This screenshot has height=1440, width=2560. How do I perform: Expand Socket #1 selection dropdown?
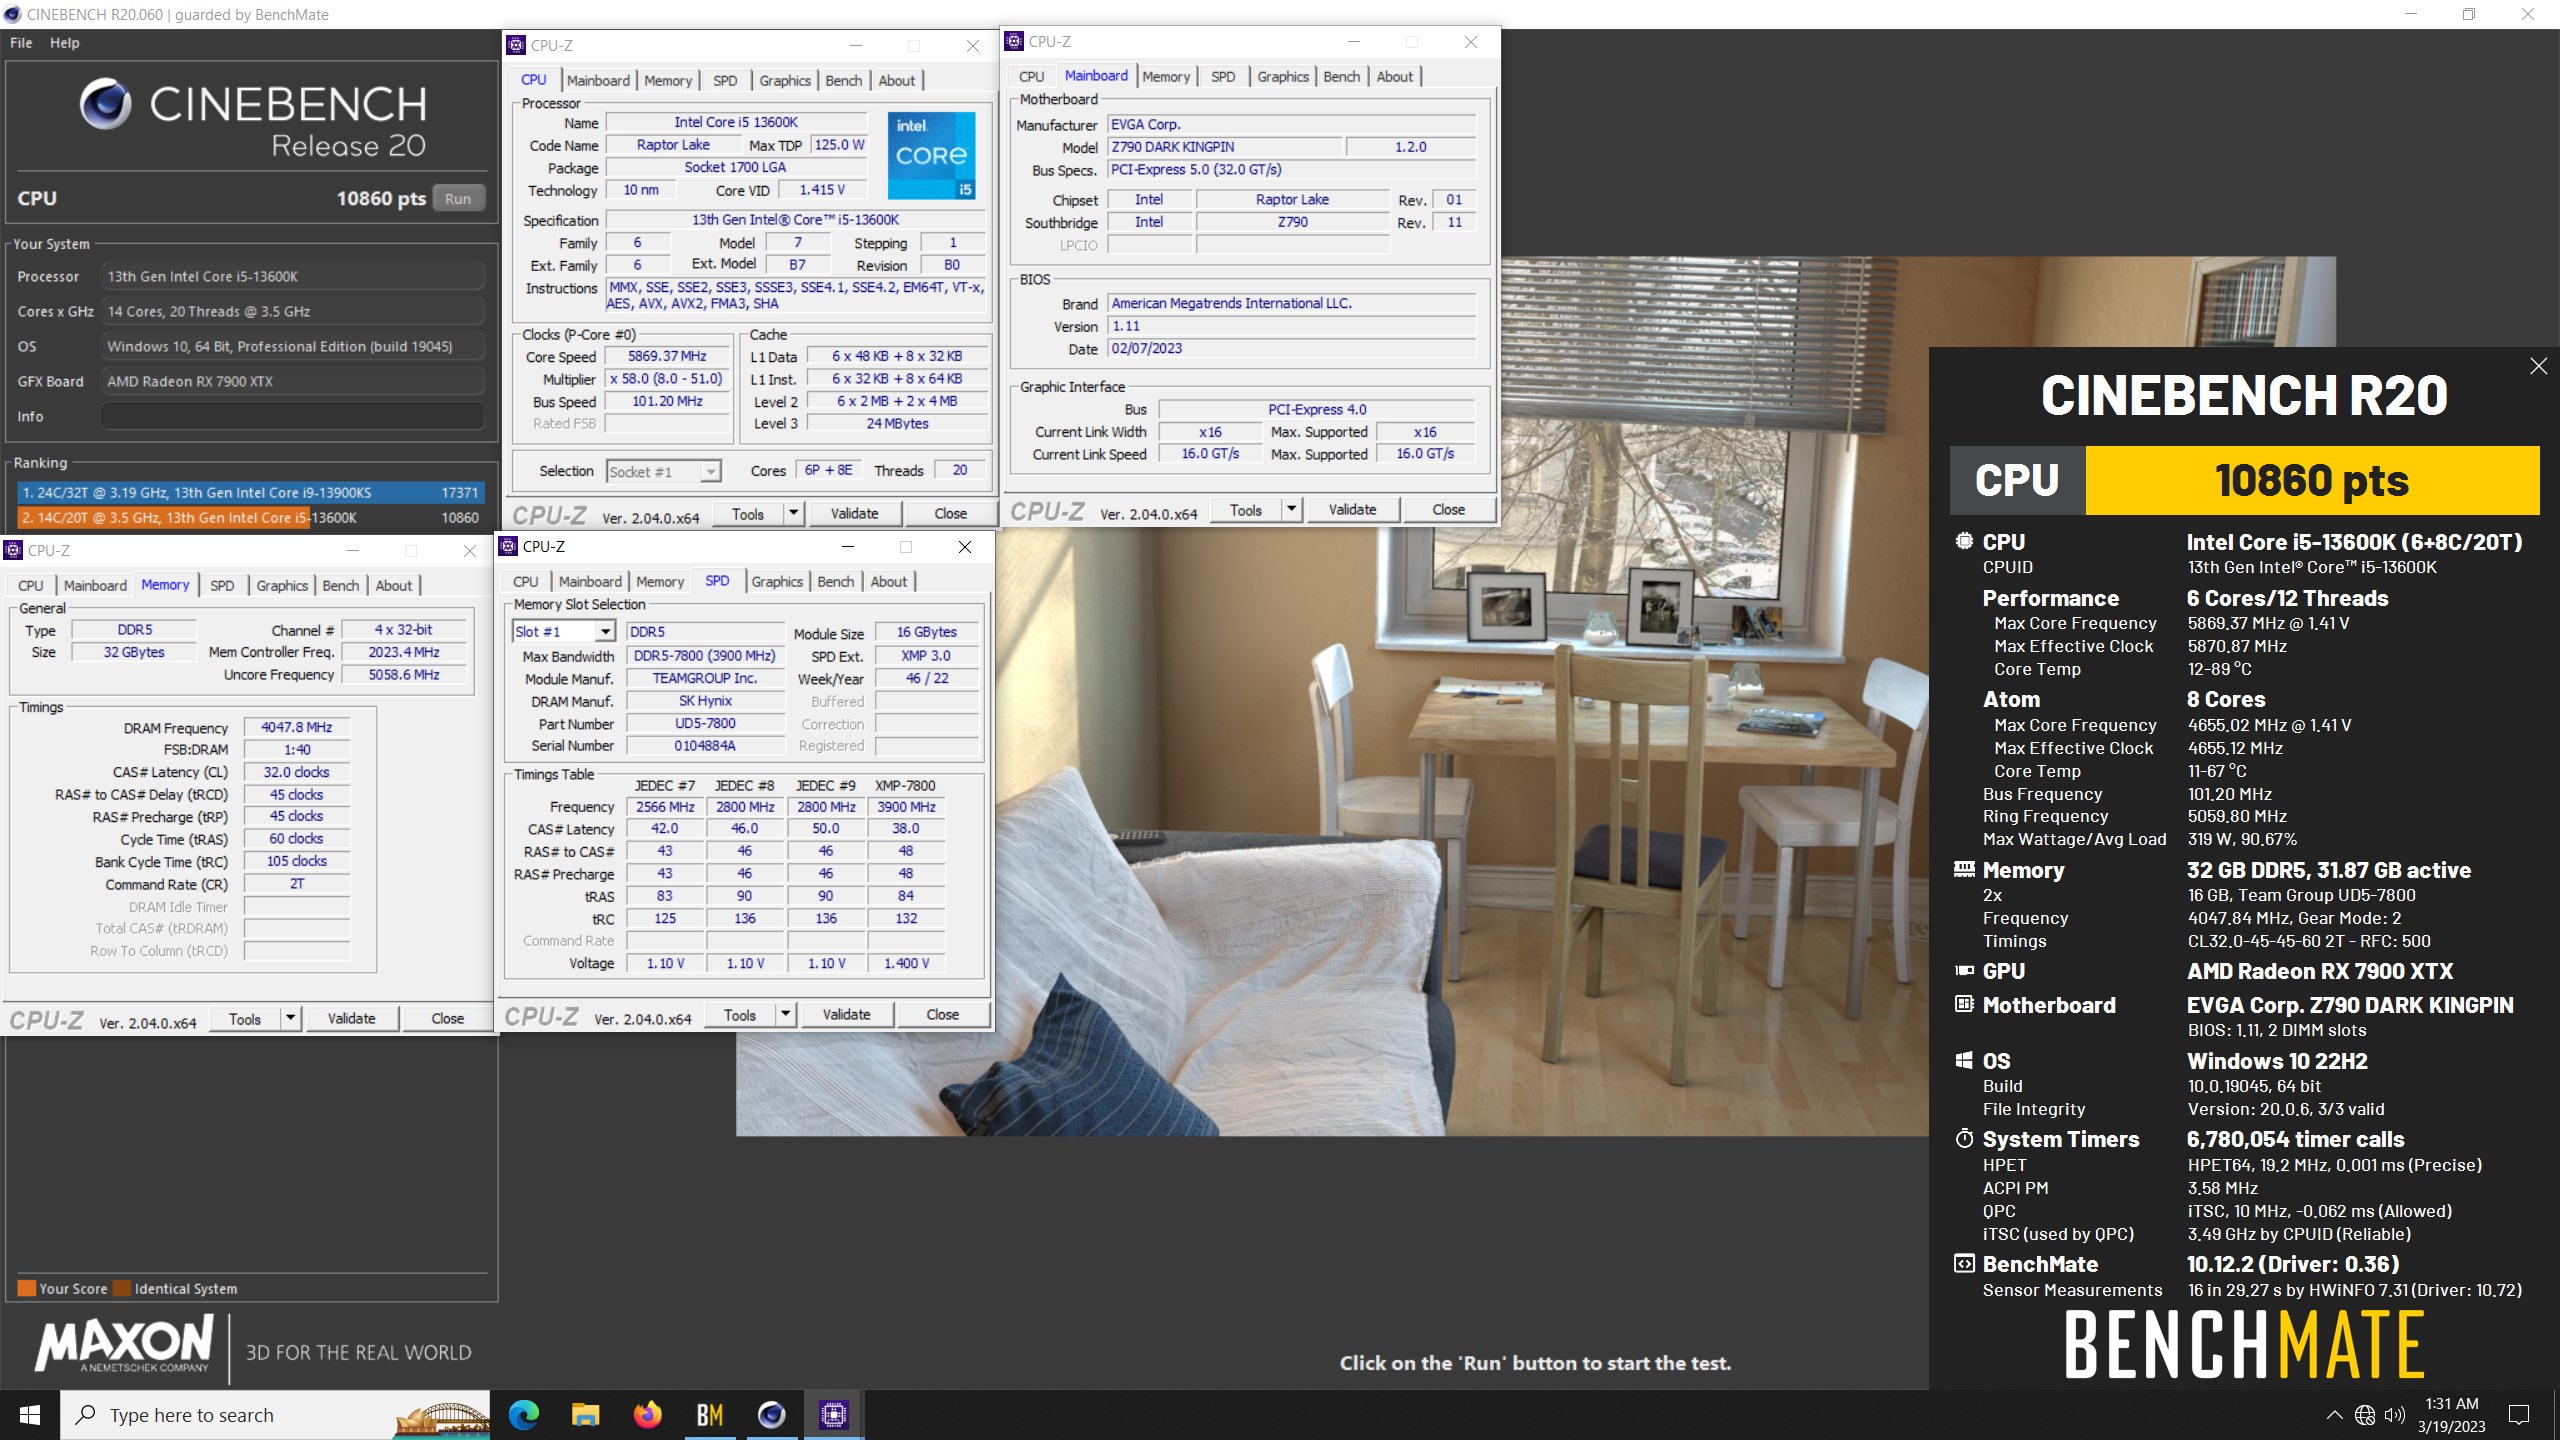click(x=710, y=472)
